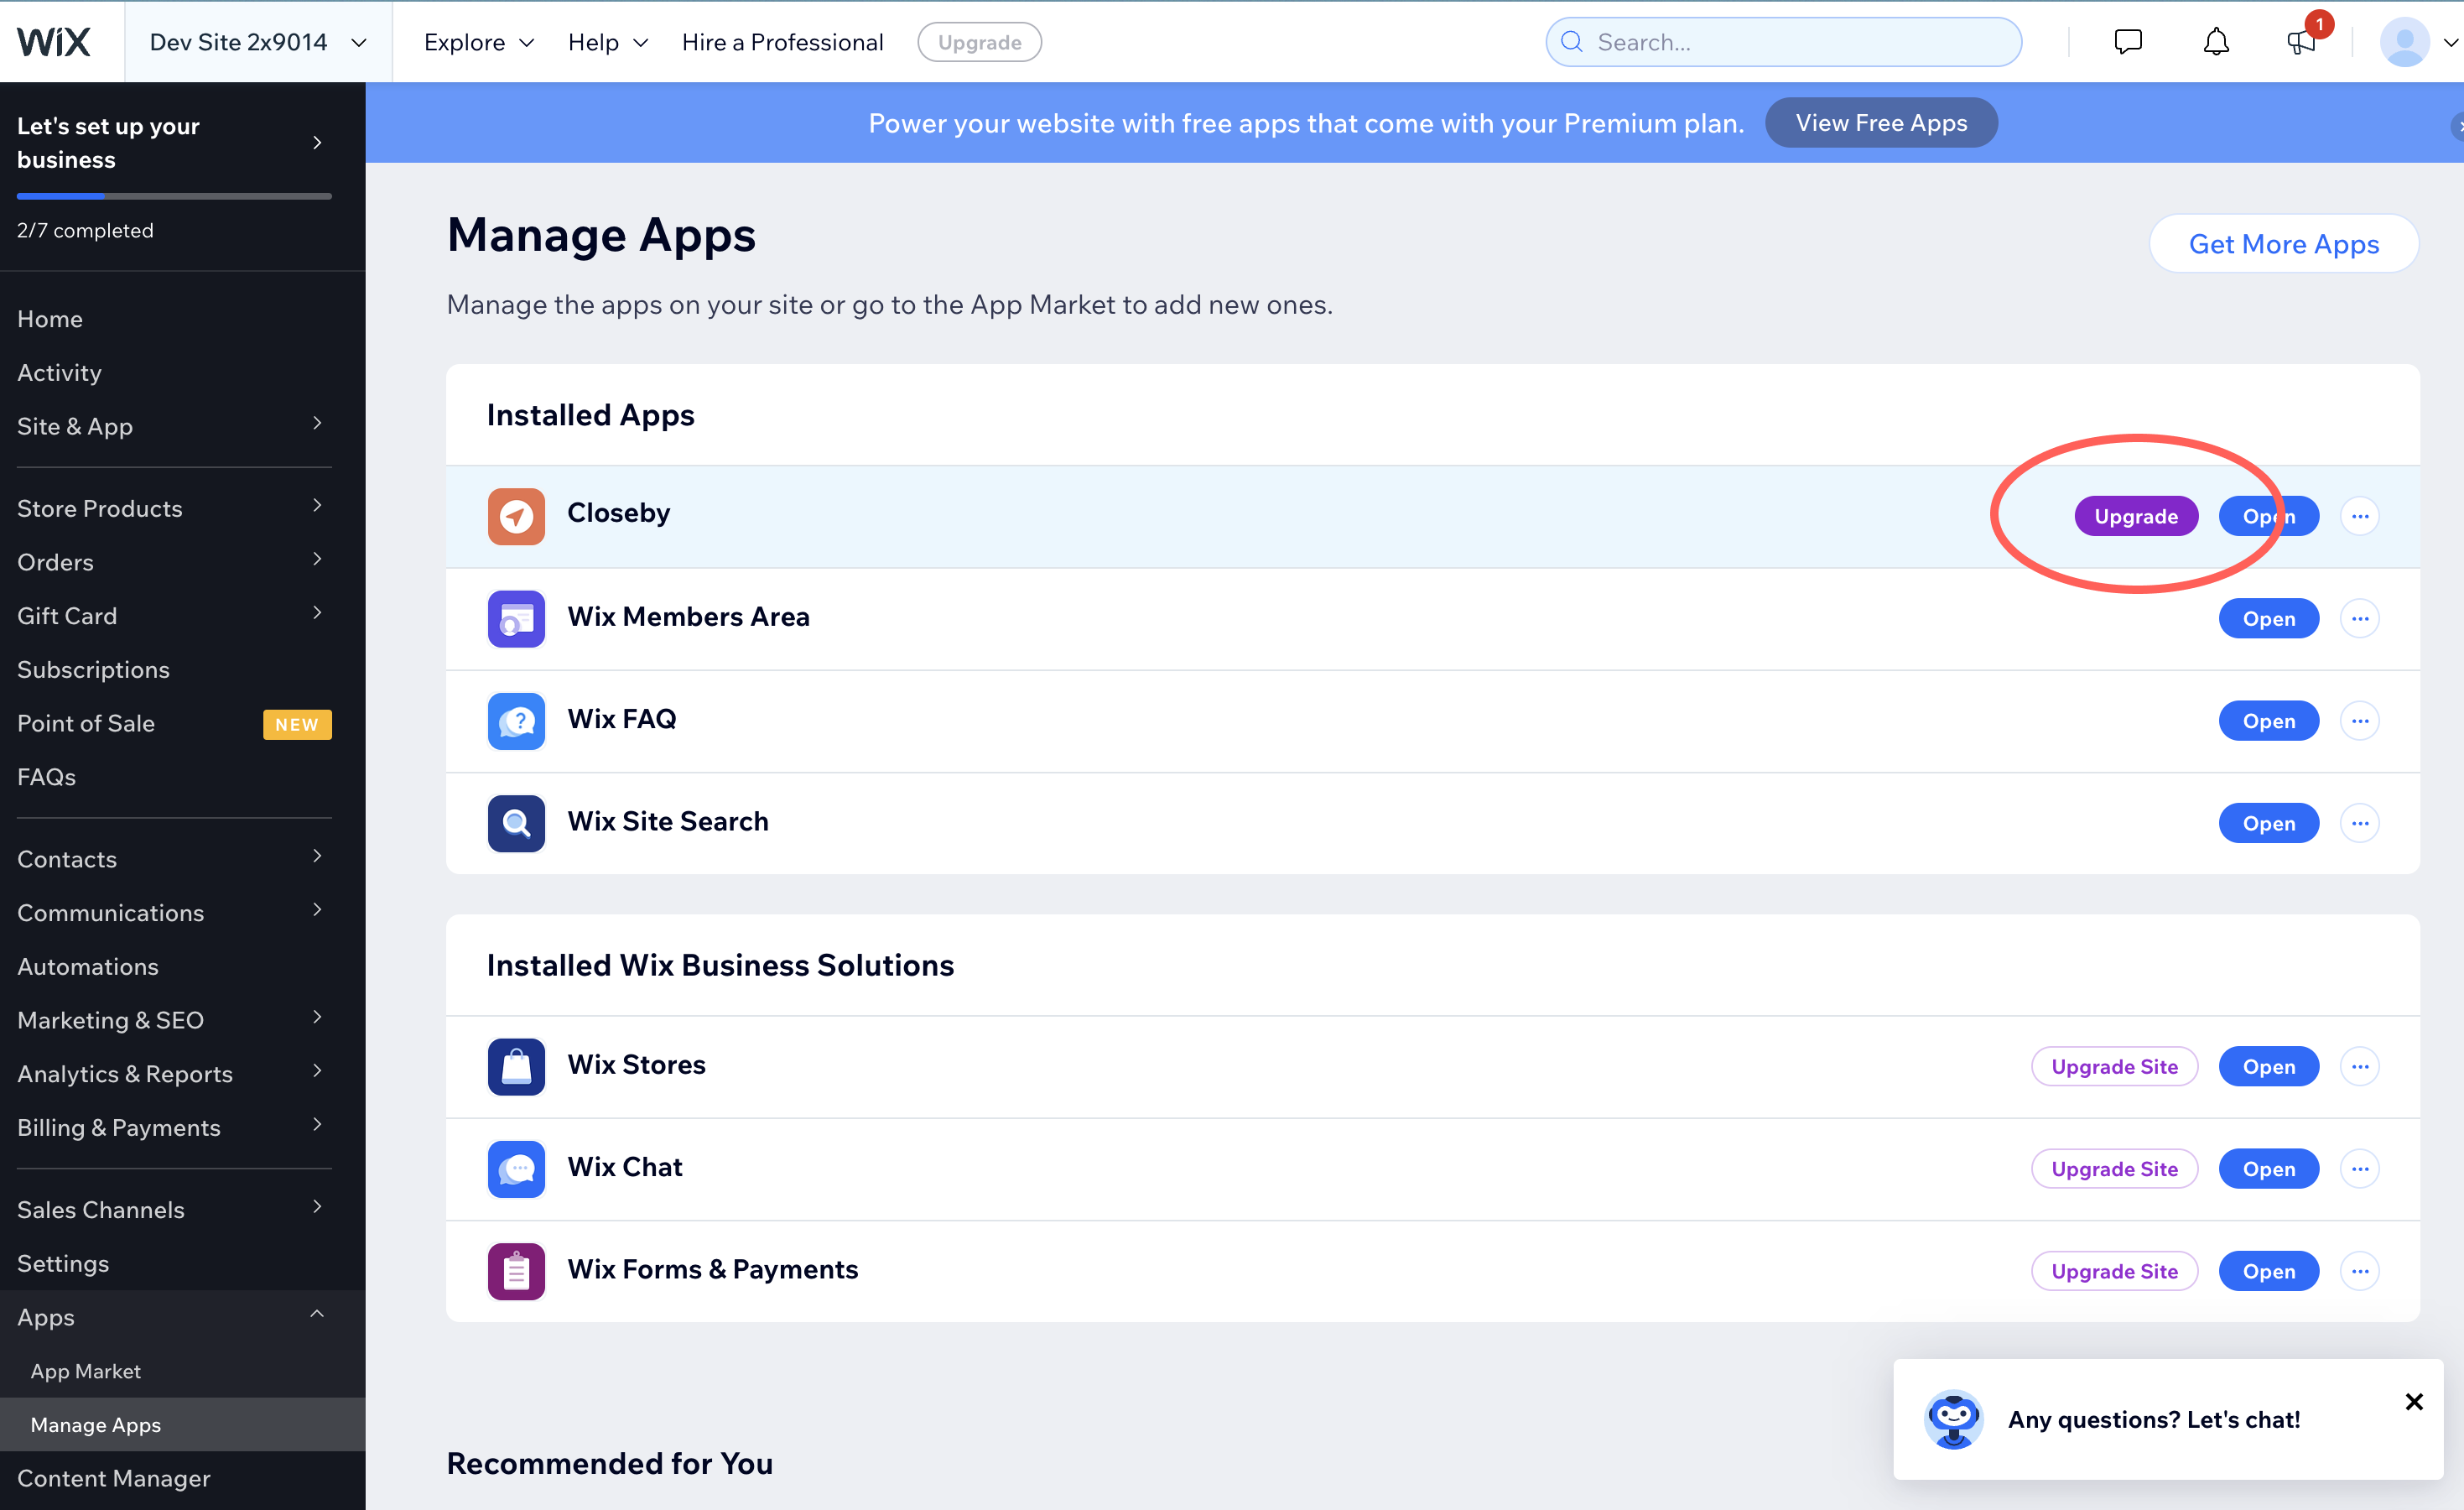This screenshot has height=1510, width=2464.
Task: Expand the Marketing & SEO submenu
Action: tap(317, 1017)
